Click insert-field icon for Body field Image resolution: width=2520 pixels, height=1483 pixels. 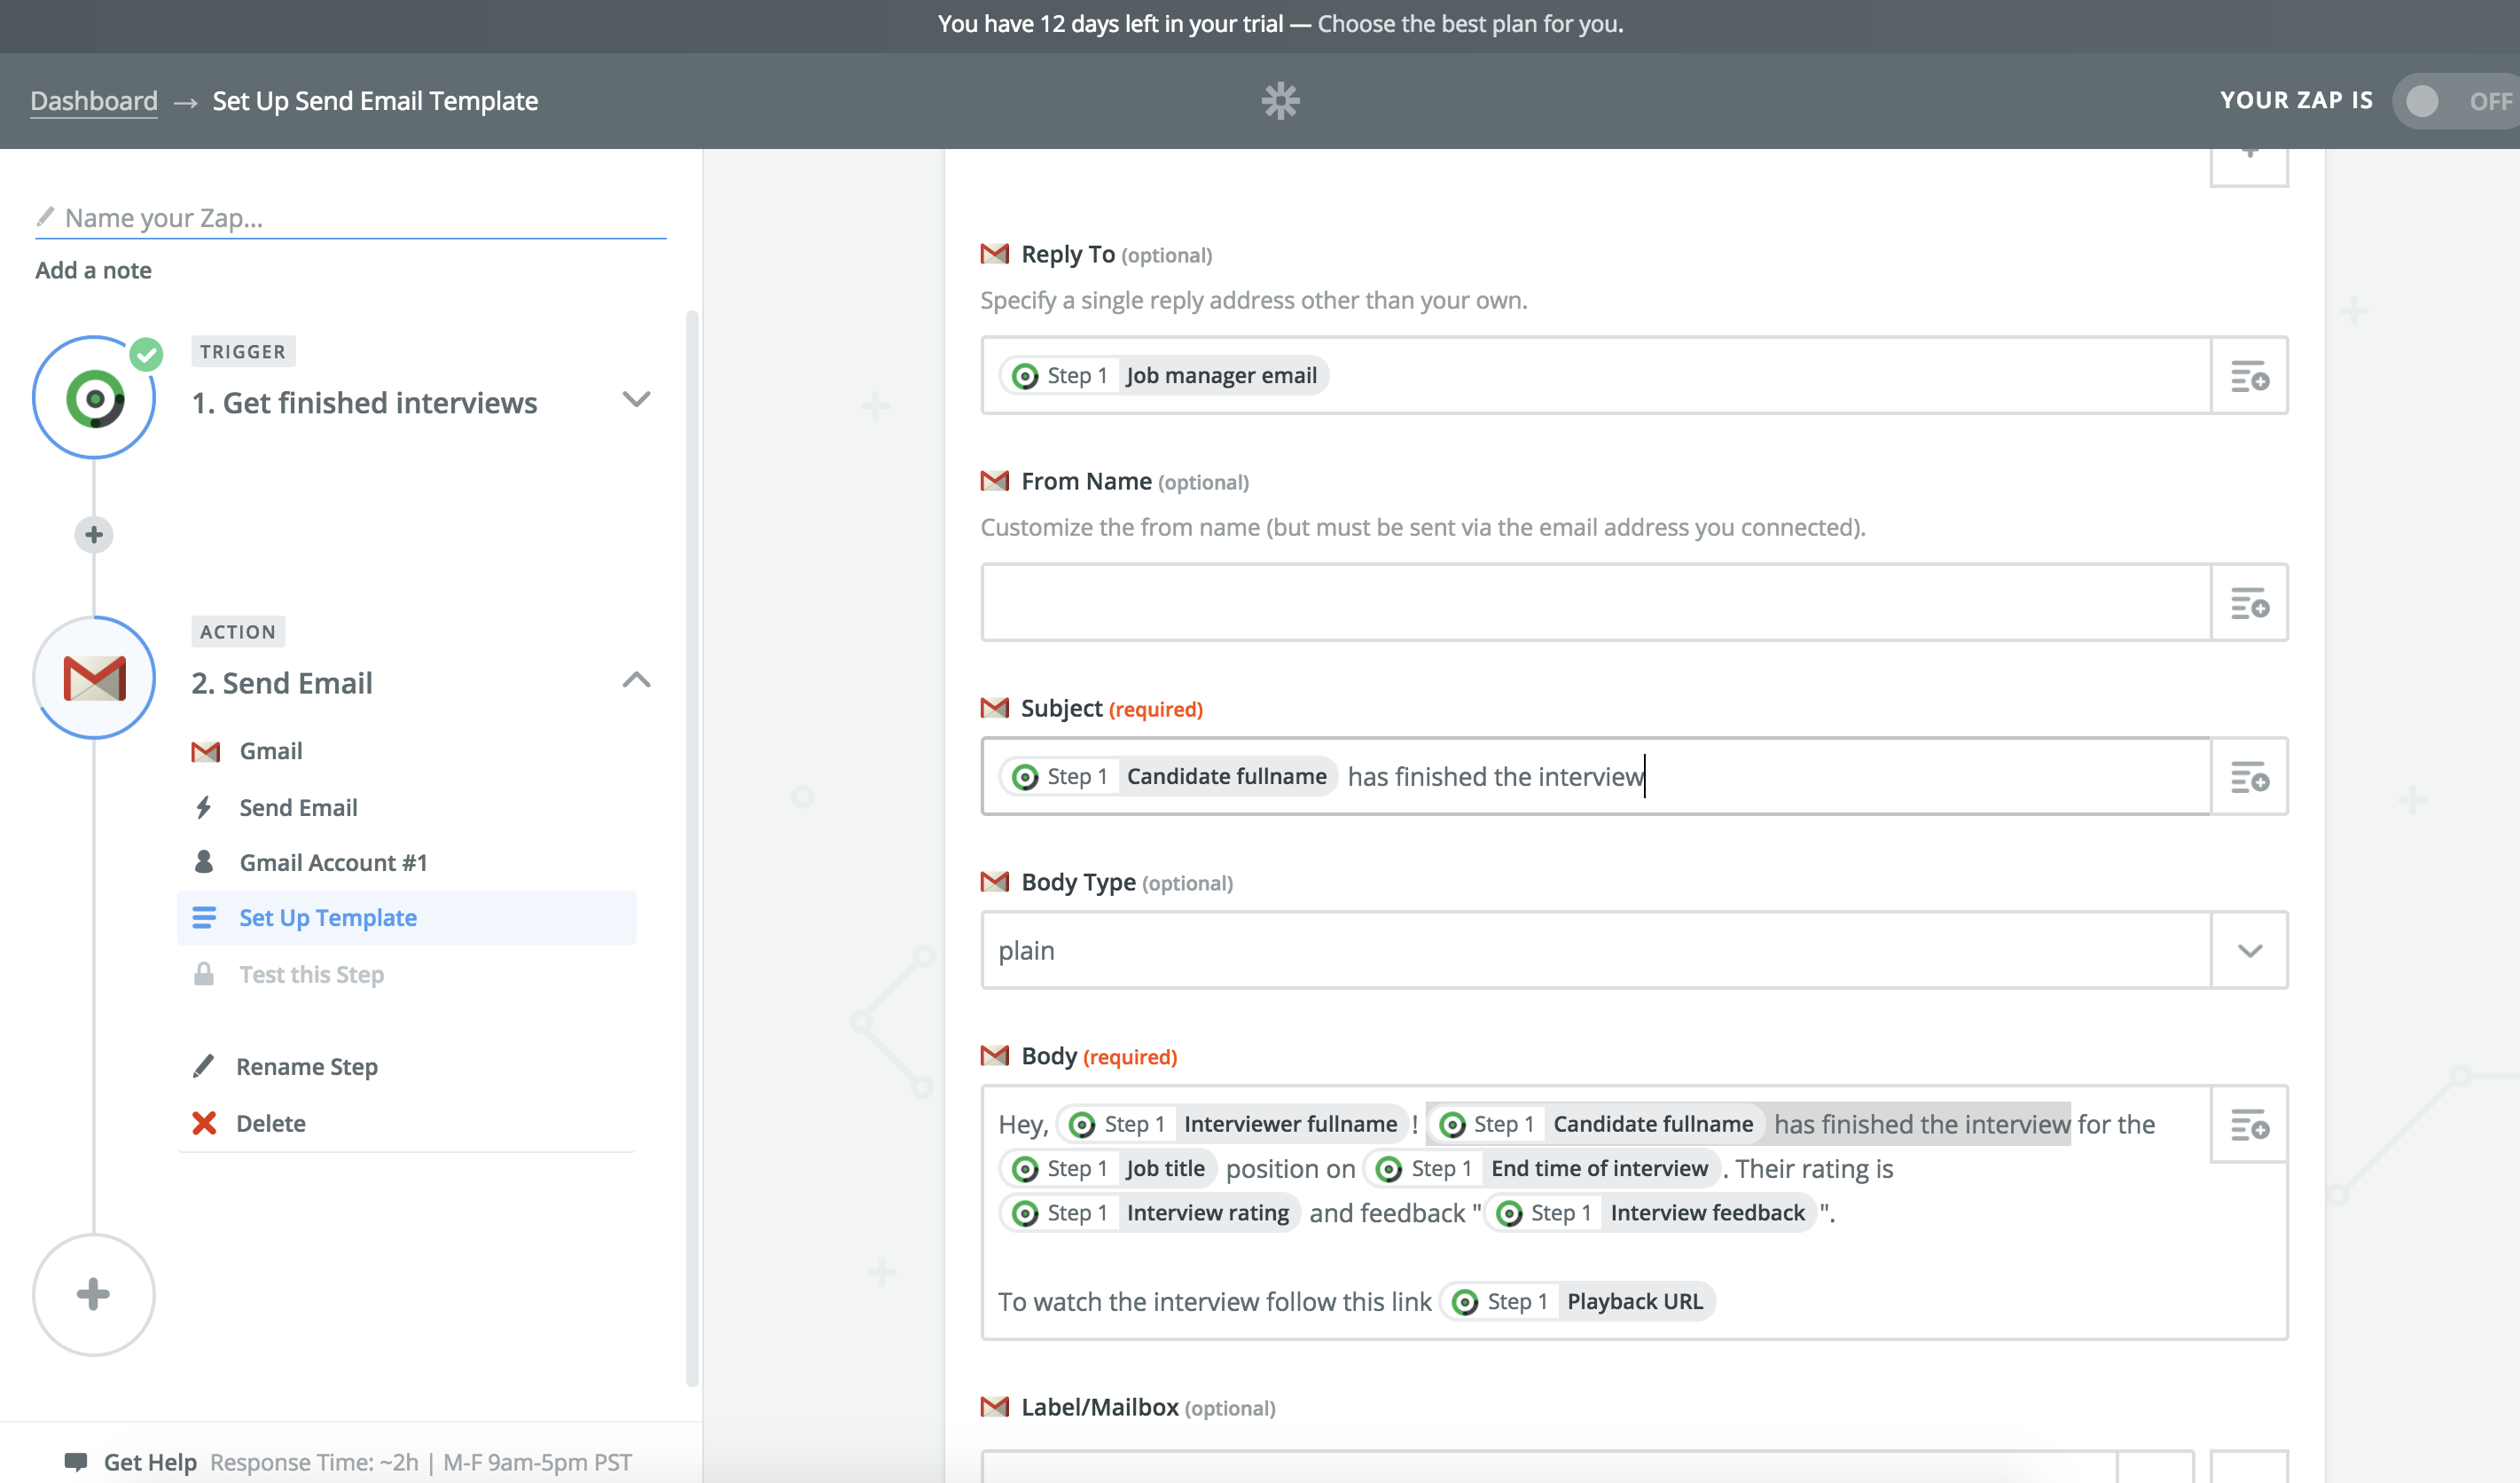(2249, 1125)
